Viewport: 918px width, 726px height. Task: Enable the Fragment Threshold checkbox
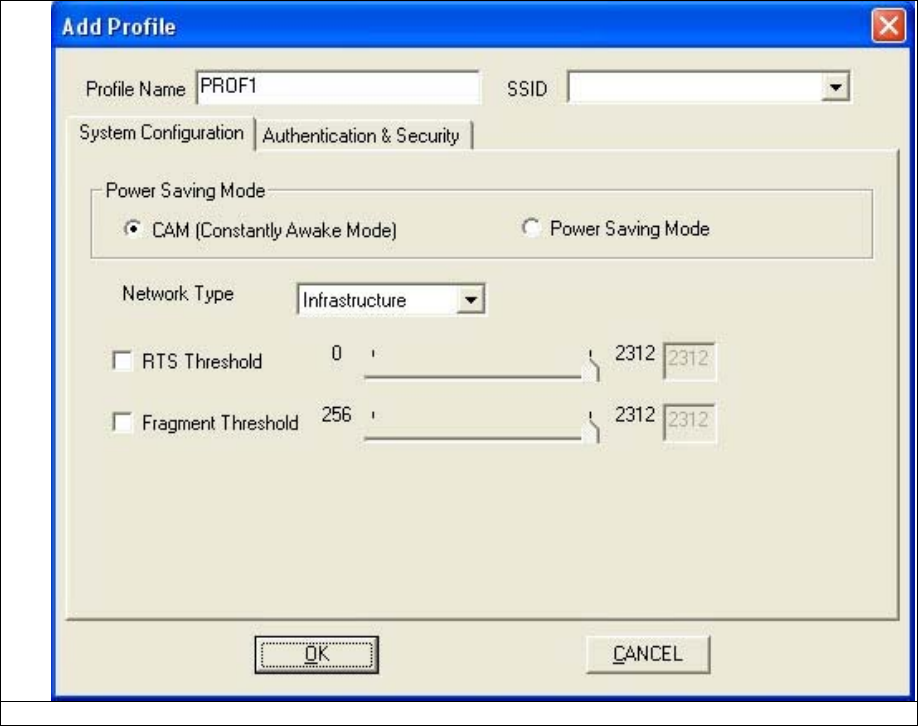(x=122, y=422)
